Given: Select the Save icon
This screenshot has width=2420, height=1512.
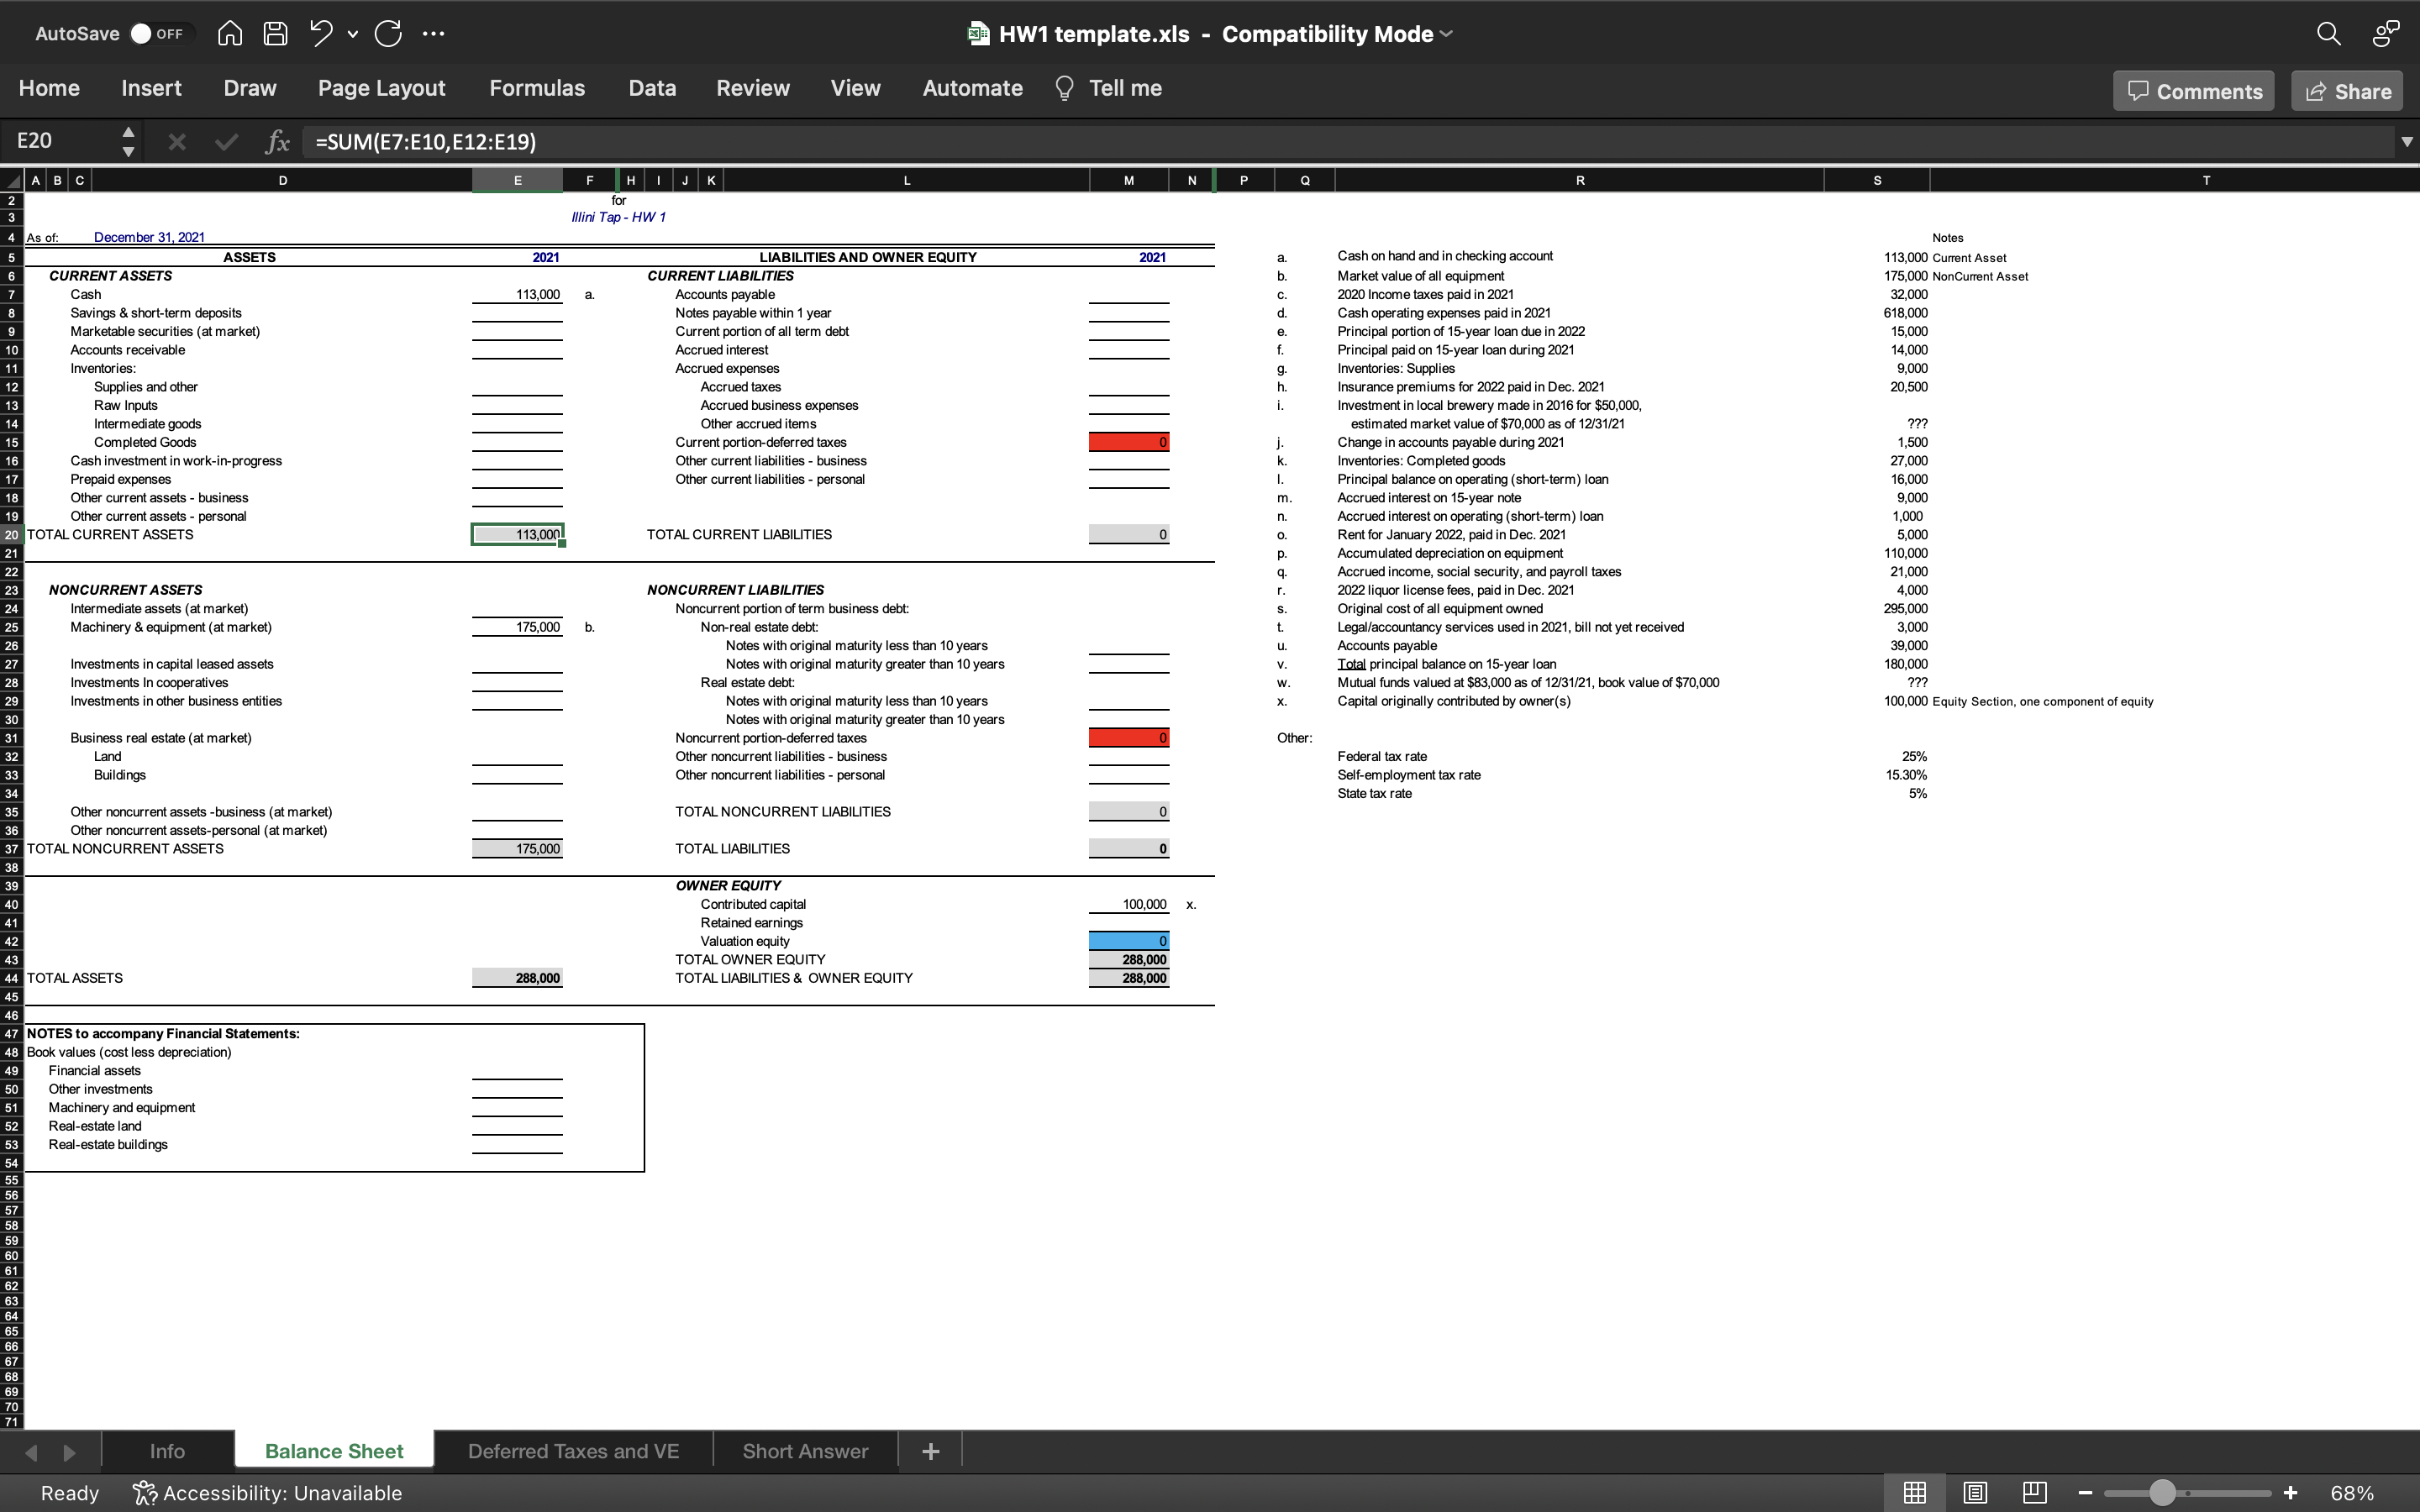Looking at the screenshot, I should [276, 33].
